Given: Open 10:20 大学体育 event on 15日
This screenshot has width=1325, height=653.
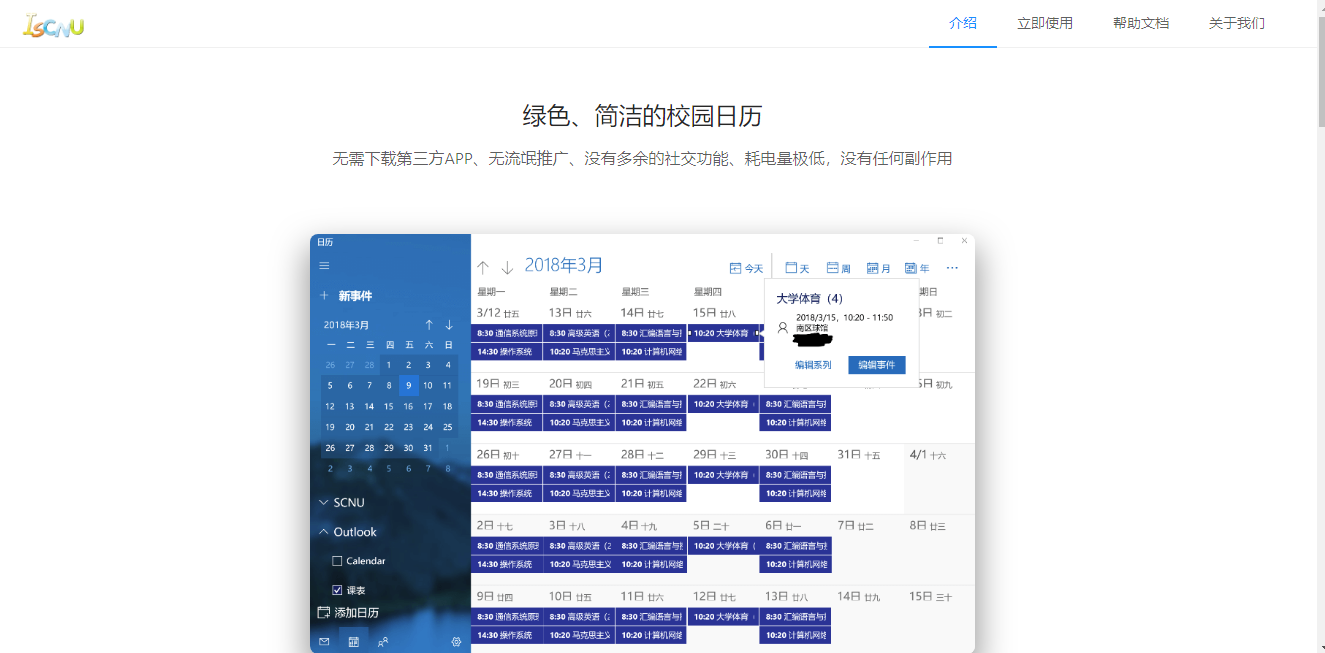Looking at the screenshot, I should click(x=723, y=333).
